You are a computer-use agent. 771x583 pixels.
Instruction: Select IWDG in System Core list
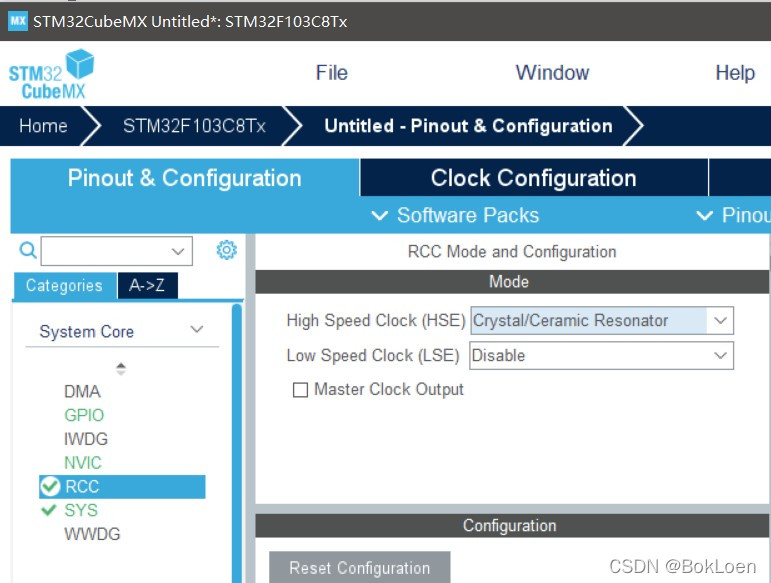tap(86, 438)
